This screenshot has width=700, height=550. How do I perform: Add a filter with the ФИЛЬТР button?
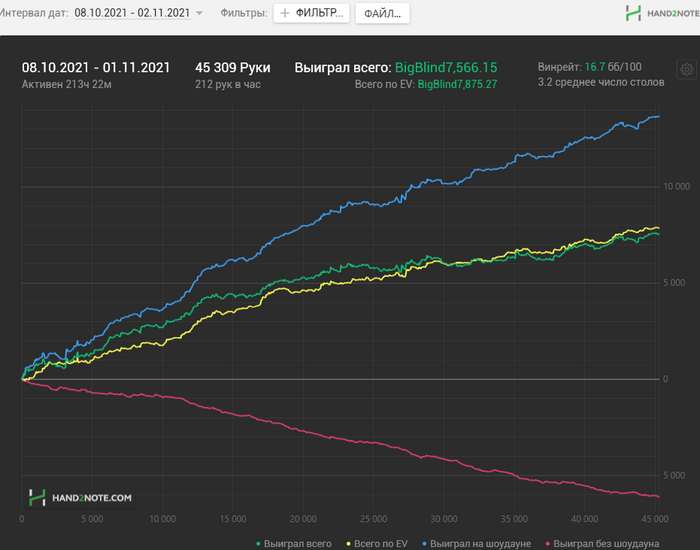tap(312, 13)
